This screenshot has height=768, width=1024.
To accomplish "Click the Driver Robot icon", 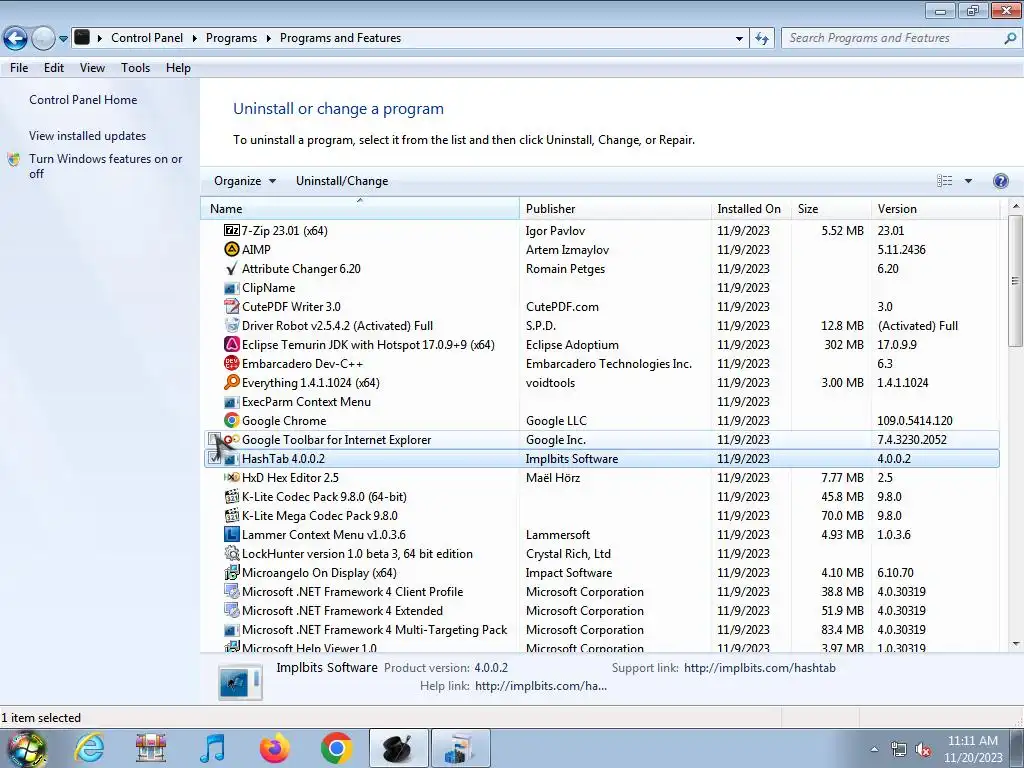I will tap(232, 325).
